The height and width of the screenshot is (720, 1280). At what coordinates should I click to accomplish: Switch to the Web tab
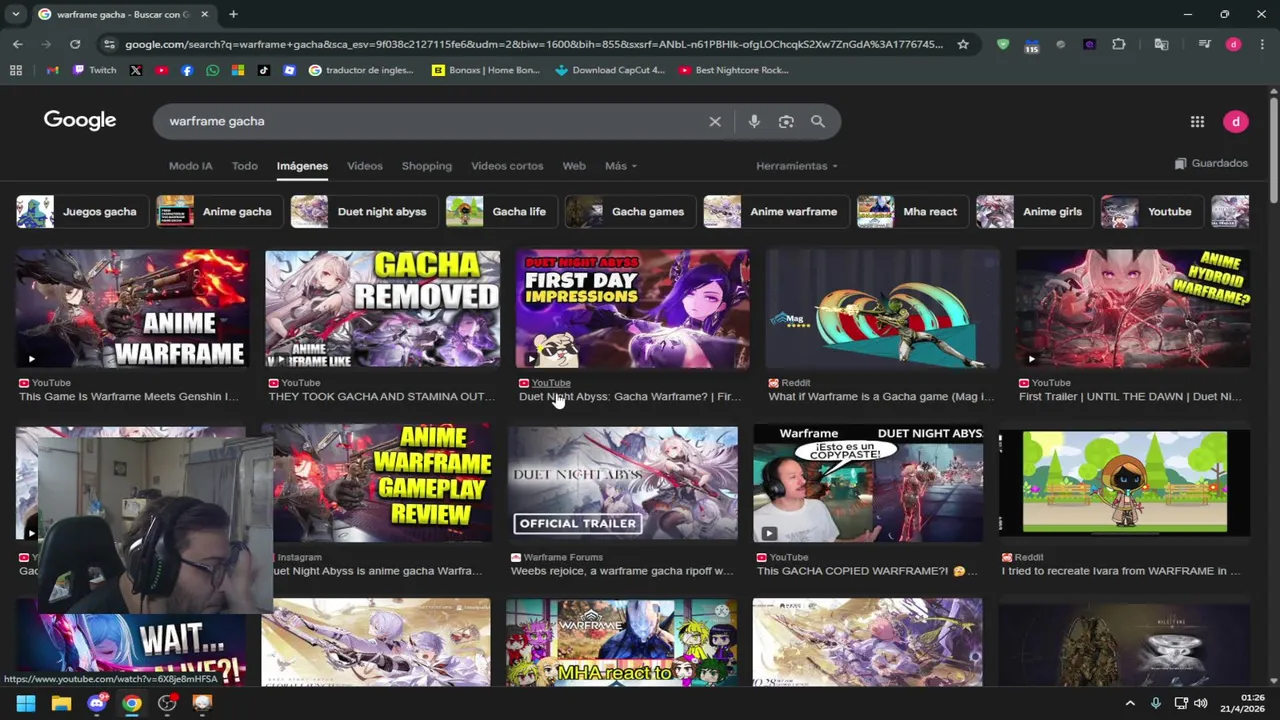click(x=574, y=166)
